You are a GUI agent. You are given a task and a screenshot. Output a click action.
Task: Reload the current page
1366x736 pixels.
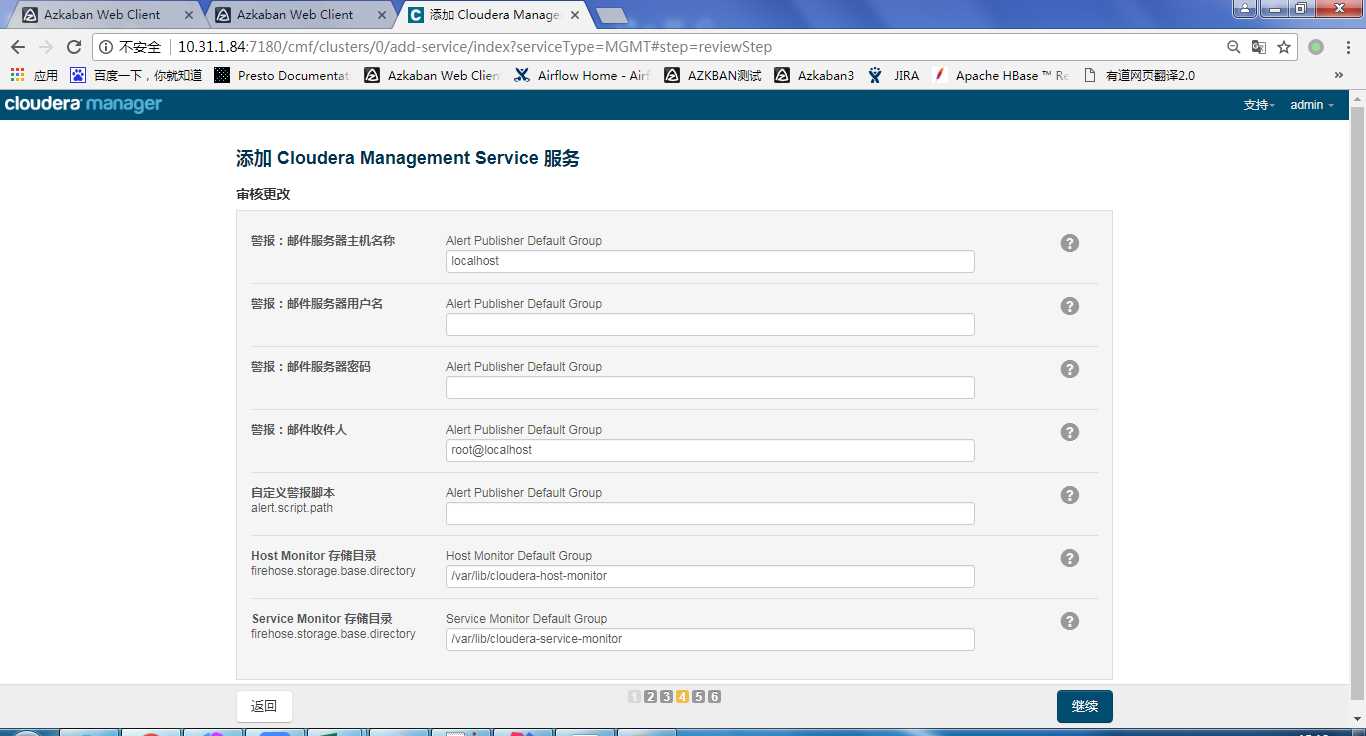click(x=74, y=47)
